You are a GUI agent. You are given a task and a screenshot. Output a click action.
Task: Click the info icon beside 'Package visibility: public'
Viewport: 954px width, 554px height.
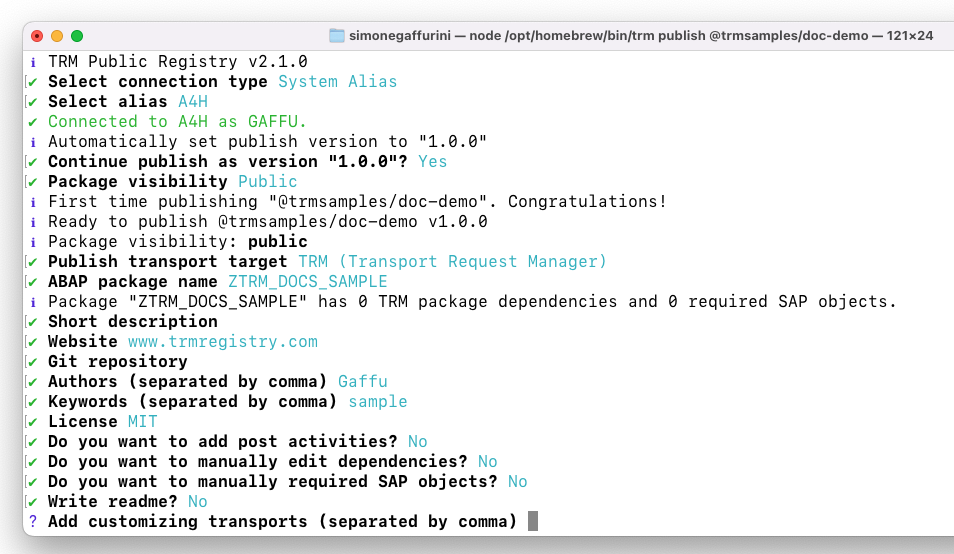click(x=33, y=243)
